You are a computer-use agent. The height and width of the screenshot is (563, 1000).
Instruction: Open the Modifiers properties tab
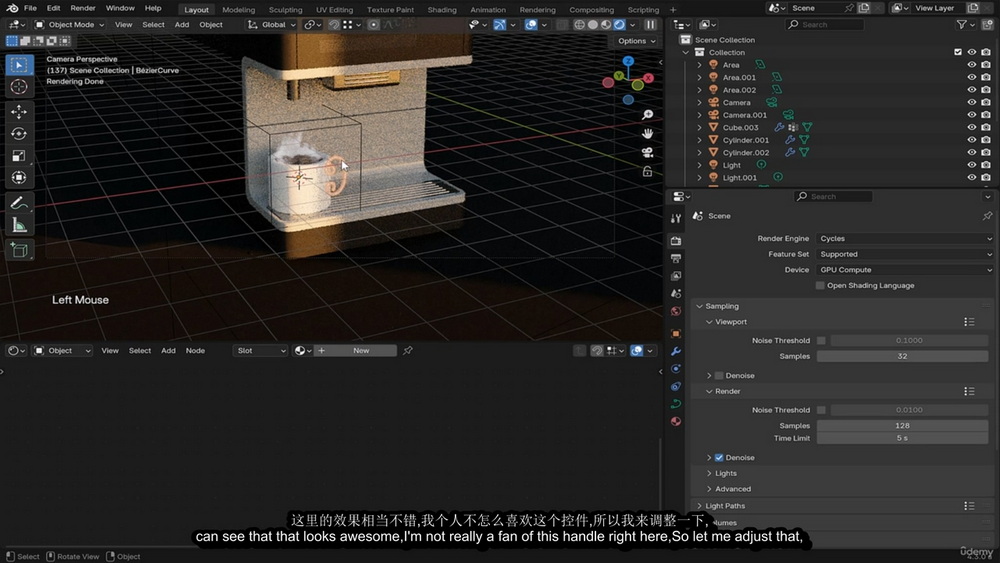coord(676,351)
